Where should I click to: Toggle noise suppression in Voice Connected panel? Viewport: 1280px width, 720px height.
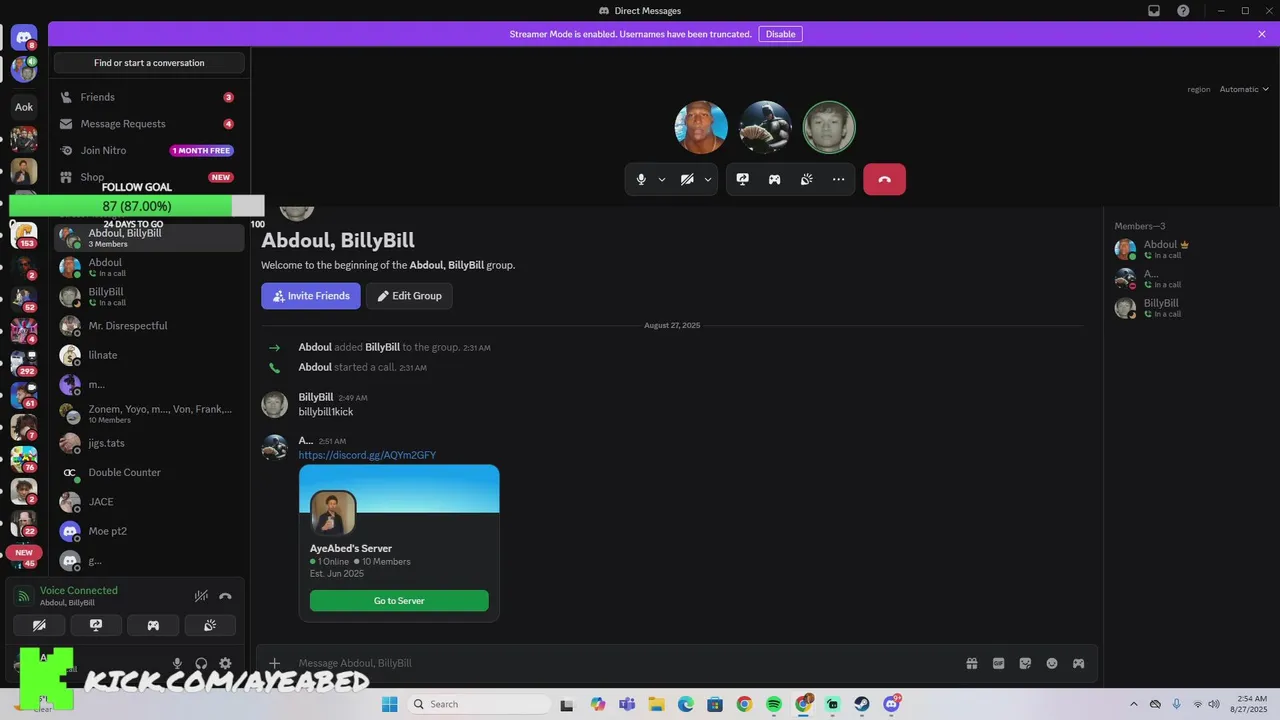click(x=201, y=596)
